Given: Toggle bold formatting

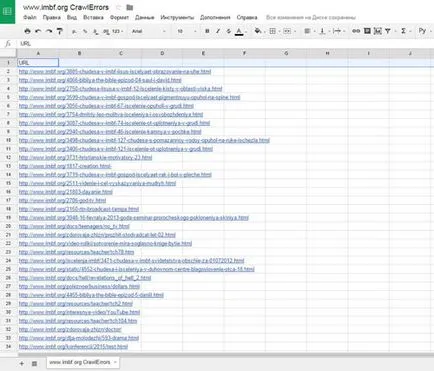Looking at the screenshot, I should pyautogui.click(x=207, y=31).
